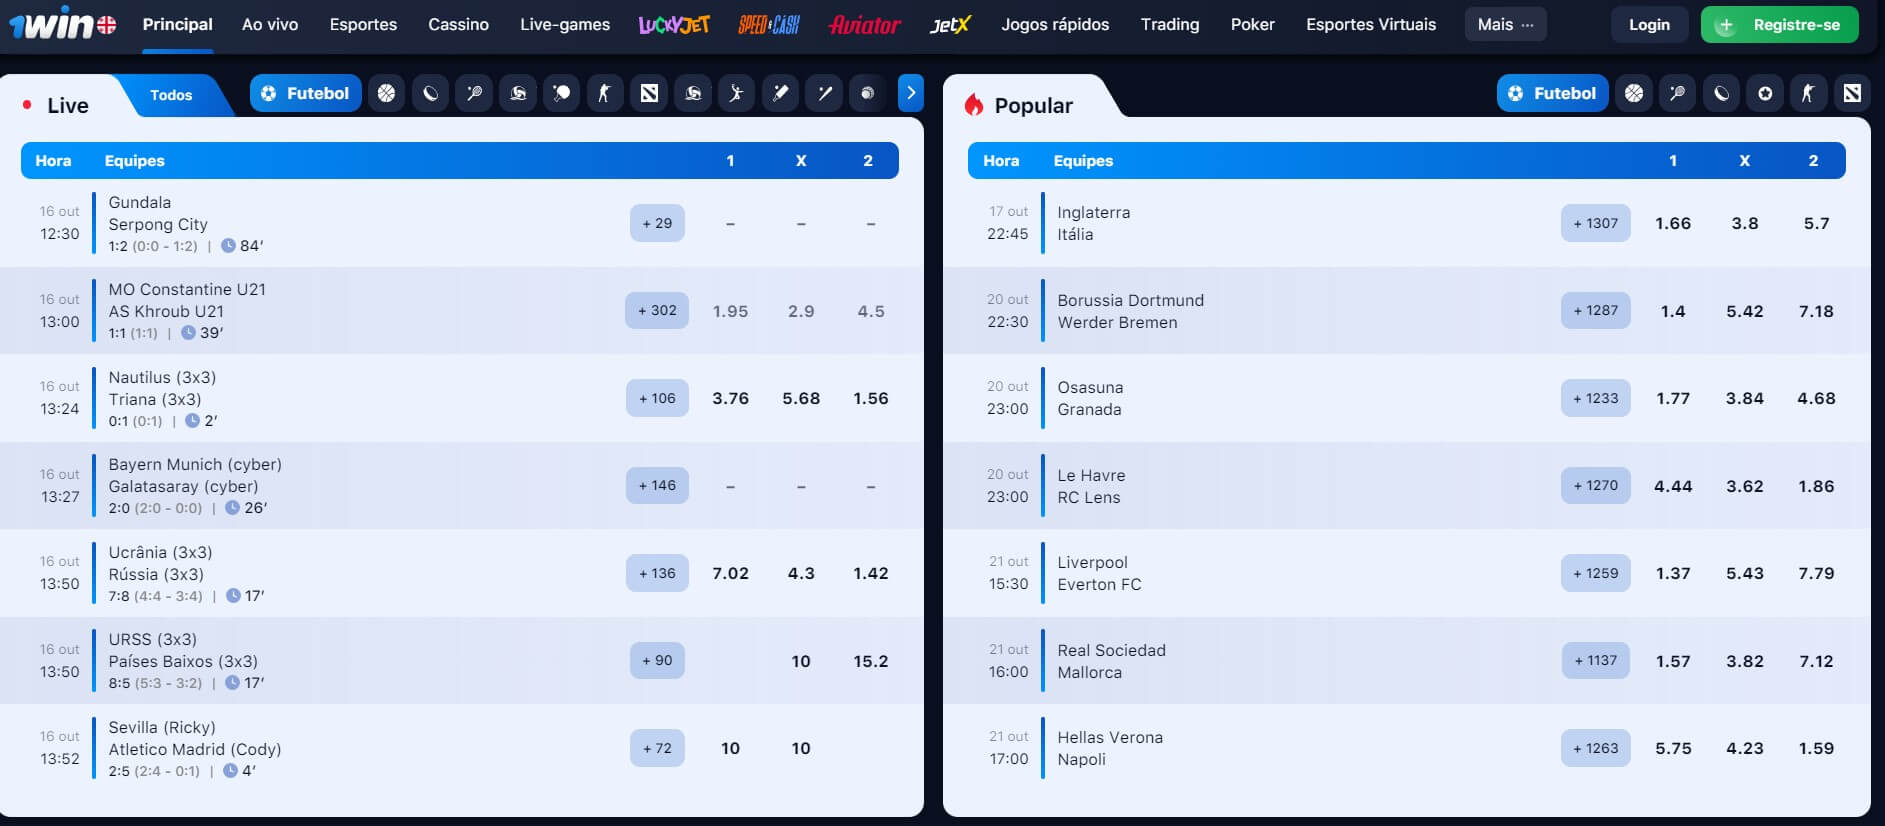Bet on Inglaterra win at 1.66
This screenshot has height=826, width=1885.
click(x=1672, y=224)
